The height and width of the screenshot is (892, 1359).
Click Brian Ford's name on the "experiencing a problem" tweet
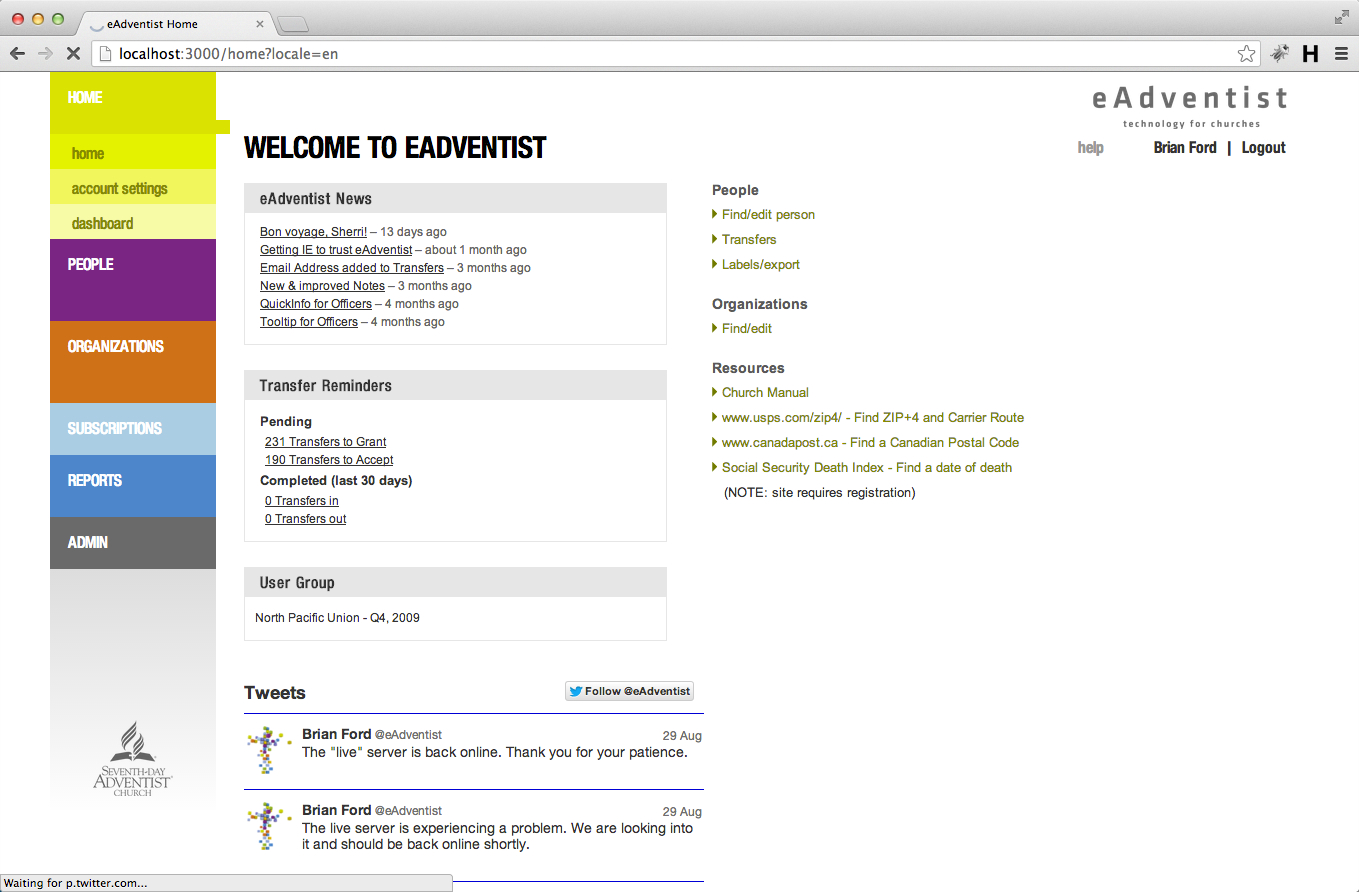click(x=337, y=811)
